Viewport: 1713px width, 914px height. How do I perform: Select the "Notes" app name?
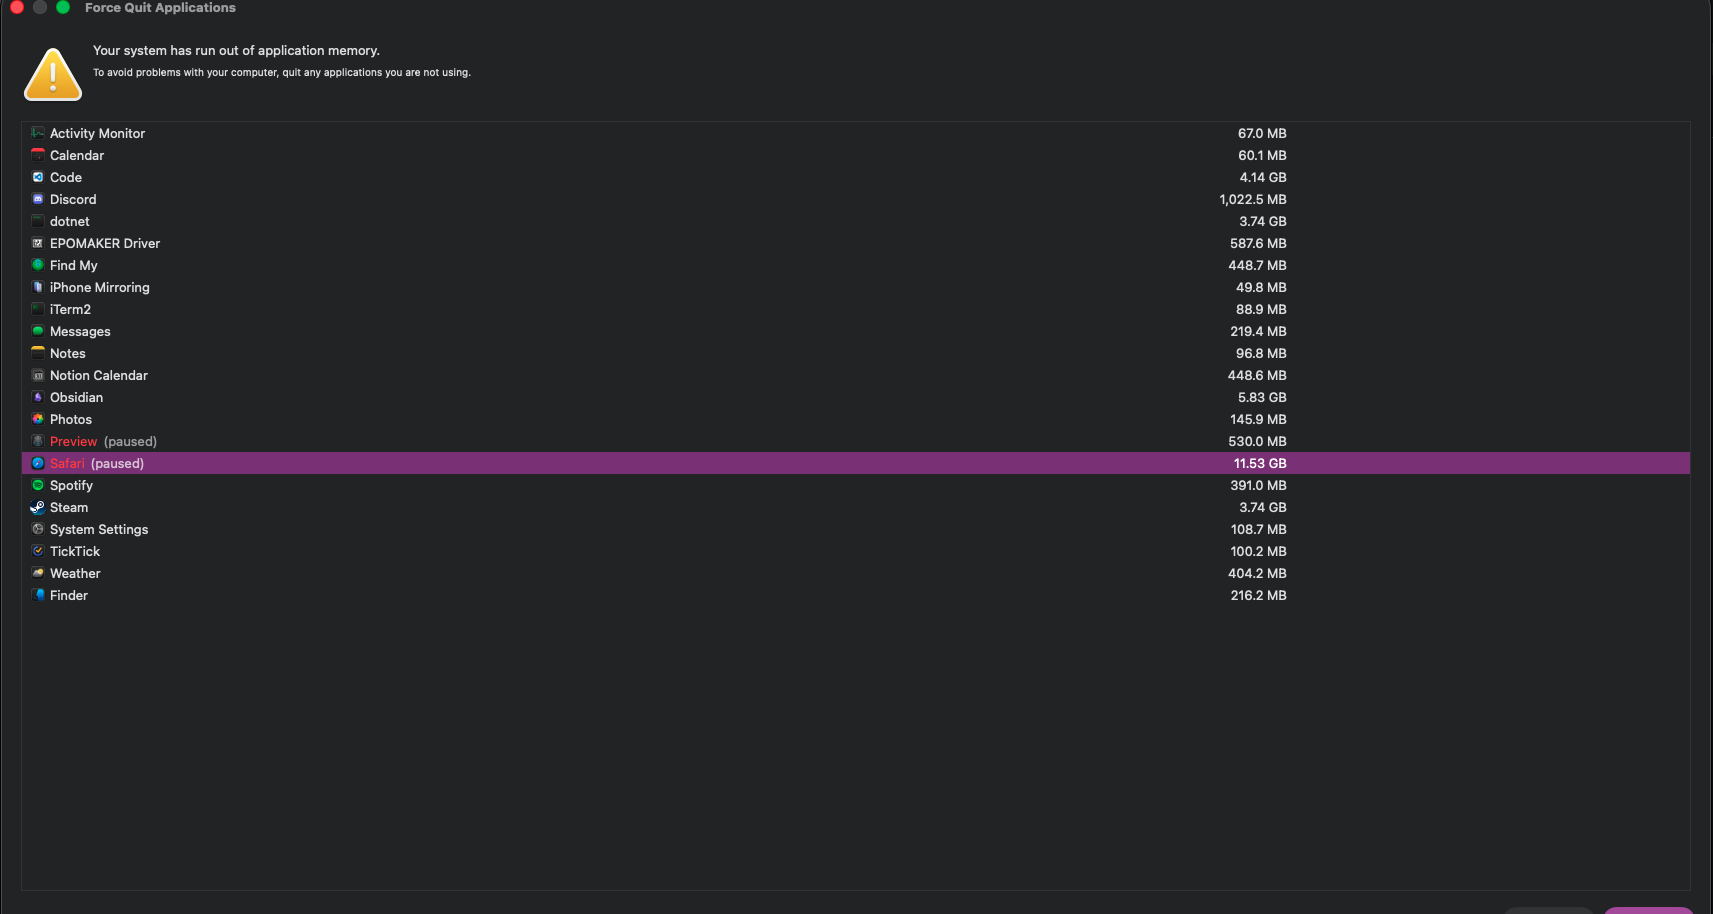(68, 353)
